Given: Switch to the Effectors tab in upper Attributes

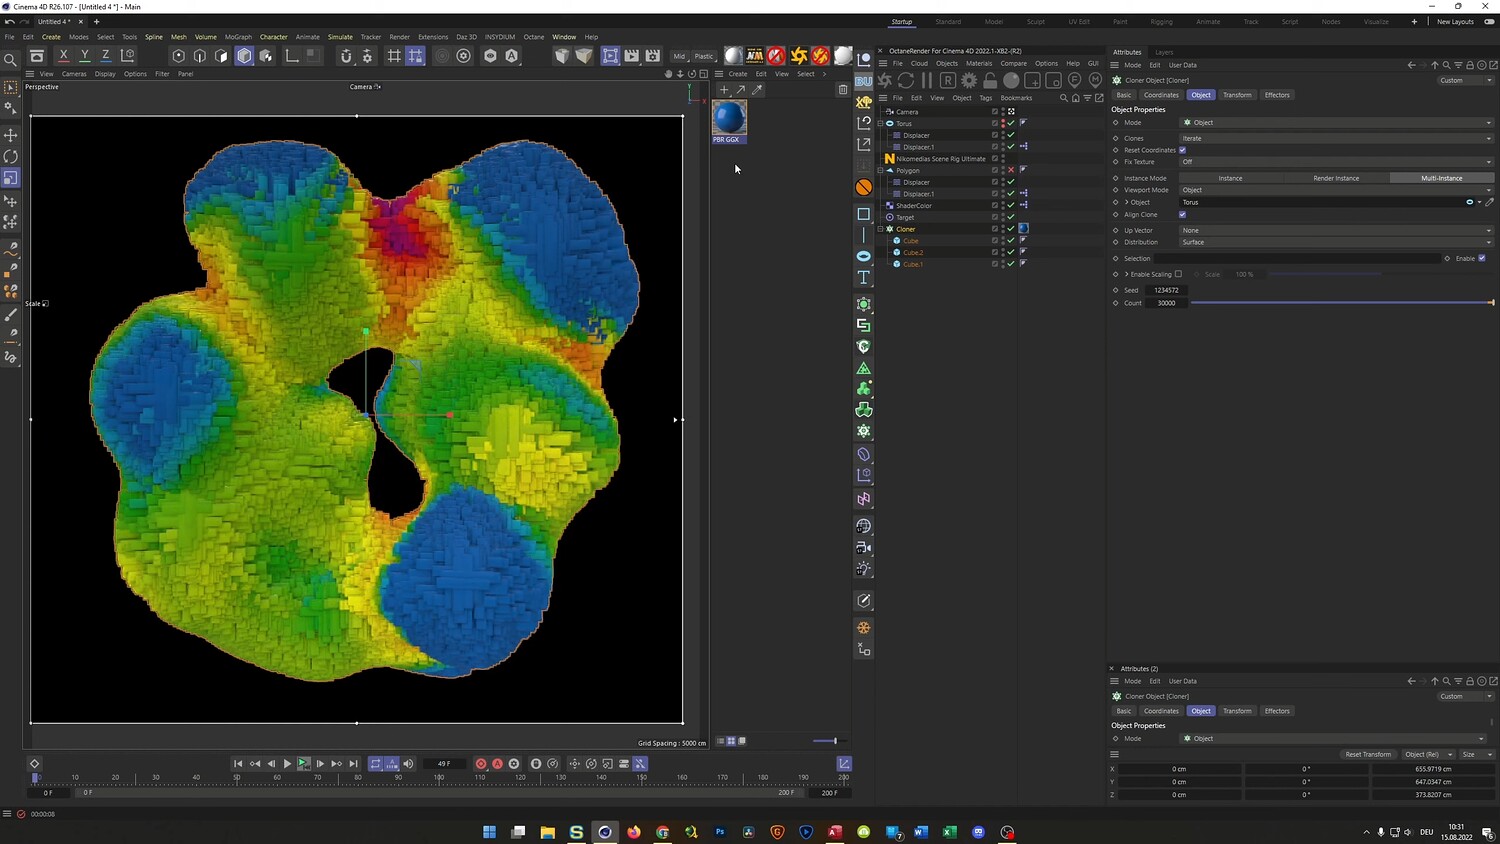Looking at the screenshot, I should click(x=1277, y=95).
